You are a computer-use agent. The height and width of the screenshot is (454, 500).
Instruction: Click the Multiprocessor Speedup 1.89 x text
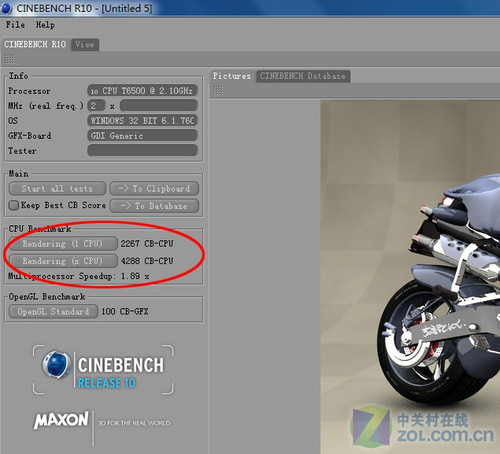(x=78, y=276)
